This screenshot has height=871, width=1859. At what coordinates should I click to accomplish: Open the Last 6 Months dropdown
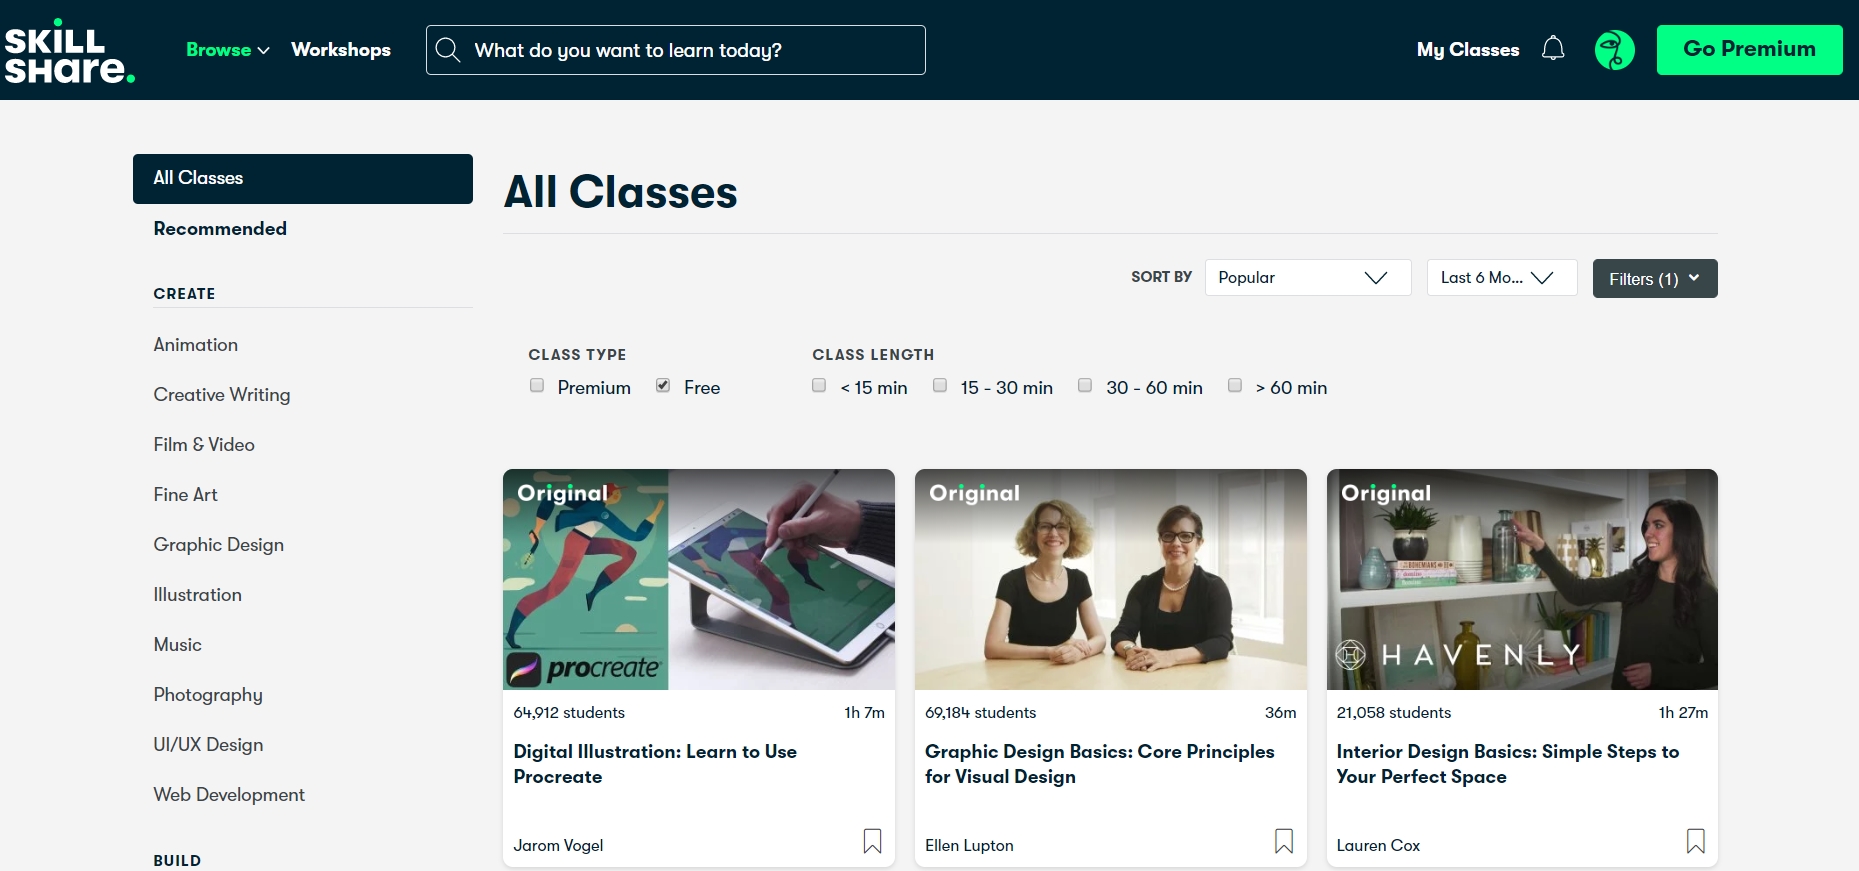(x=1502, y=278)
